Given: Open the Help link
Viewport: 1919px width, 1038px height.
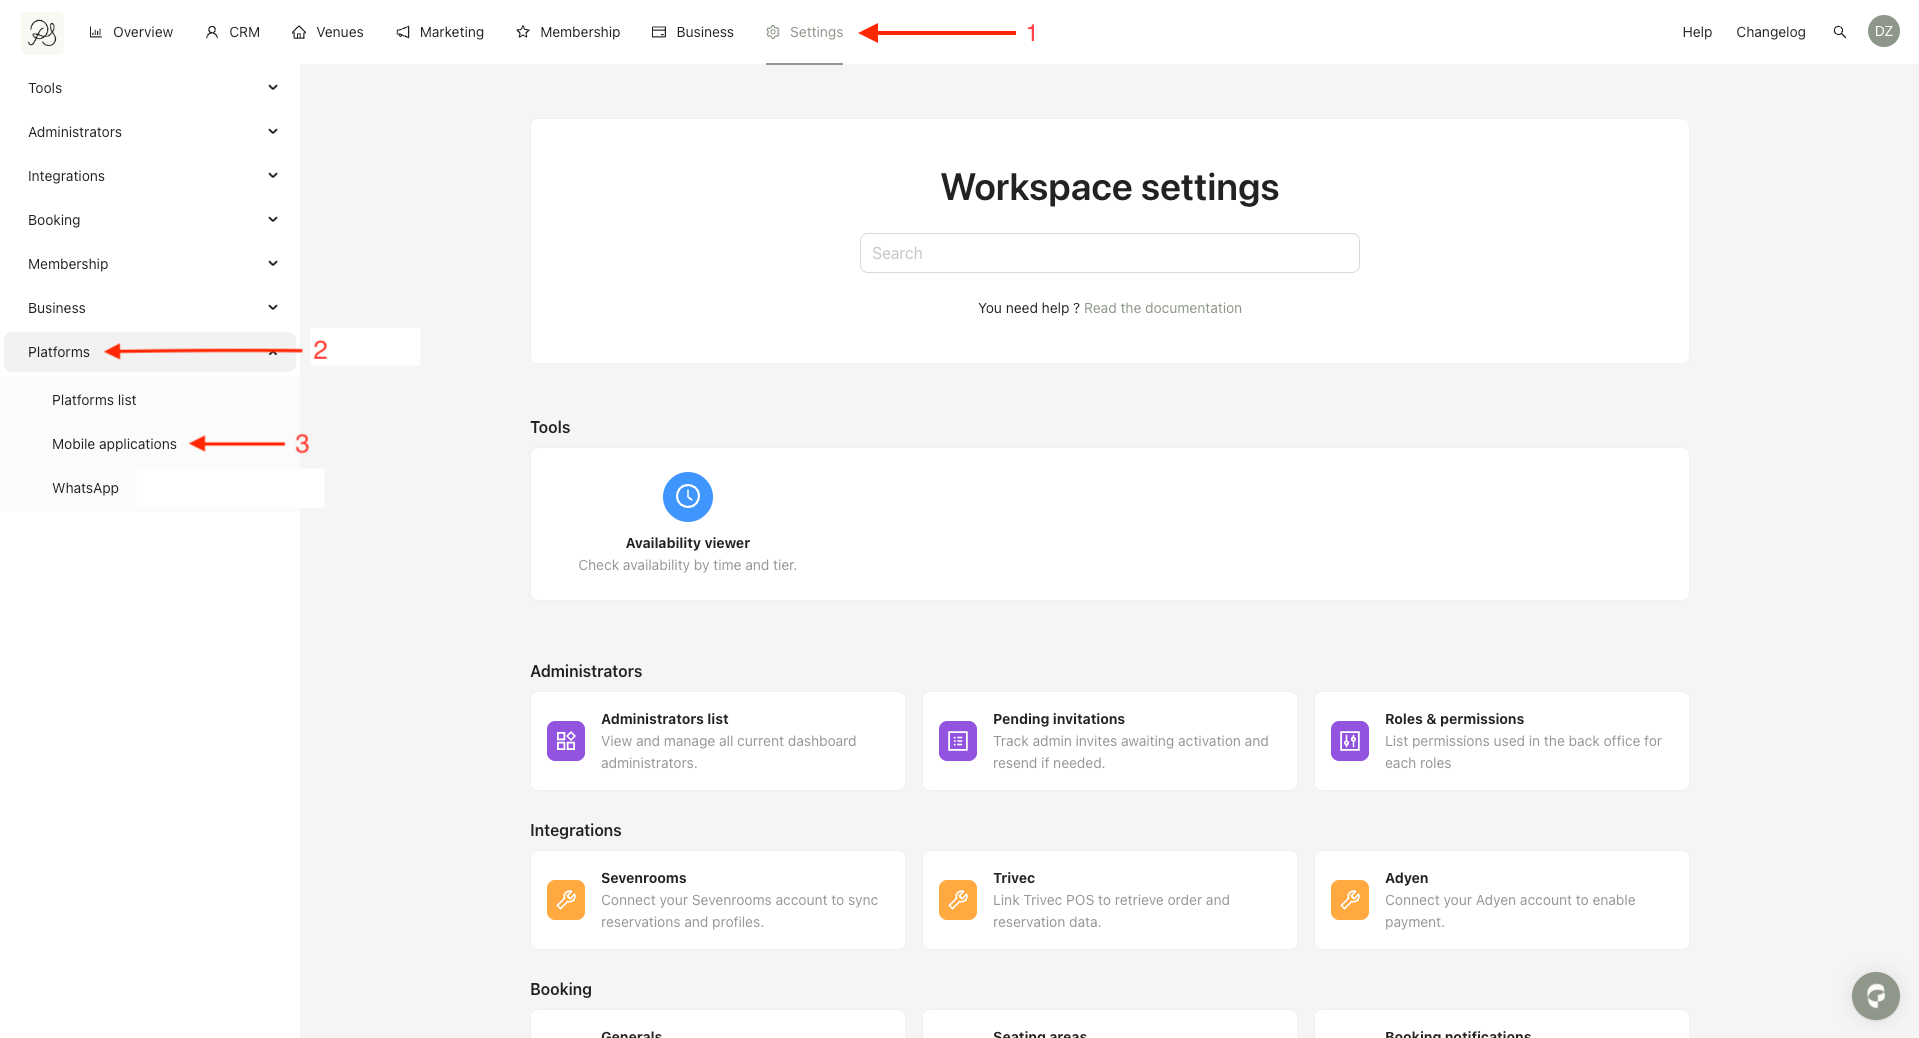Looking at the screenshot, I should 1697,32.
